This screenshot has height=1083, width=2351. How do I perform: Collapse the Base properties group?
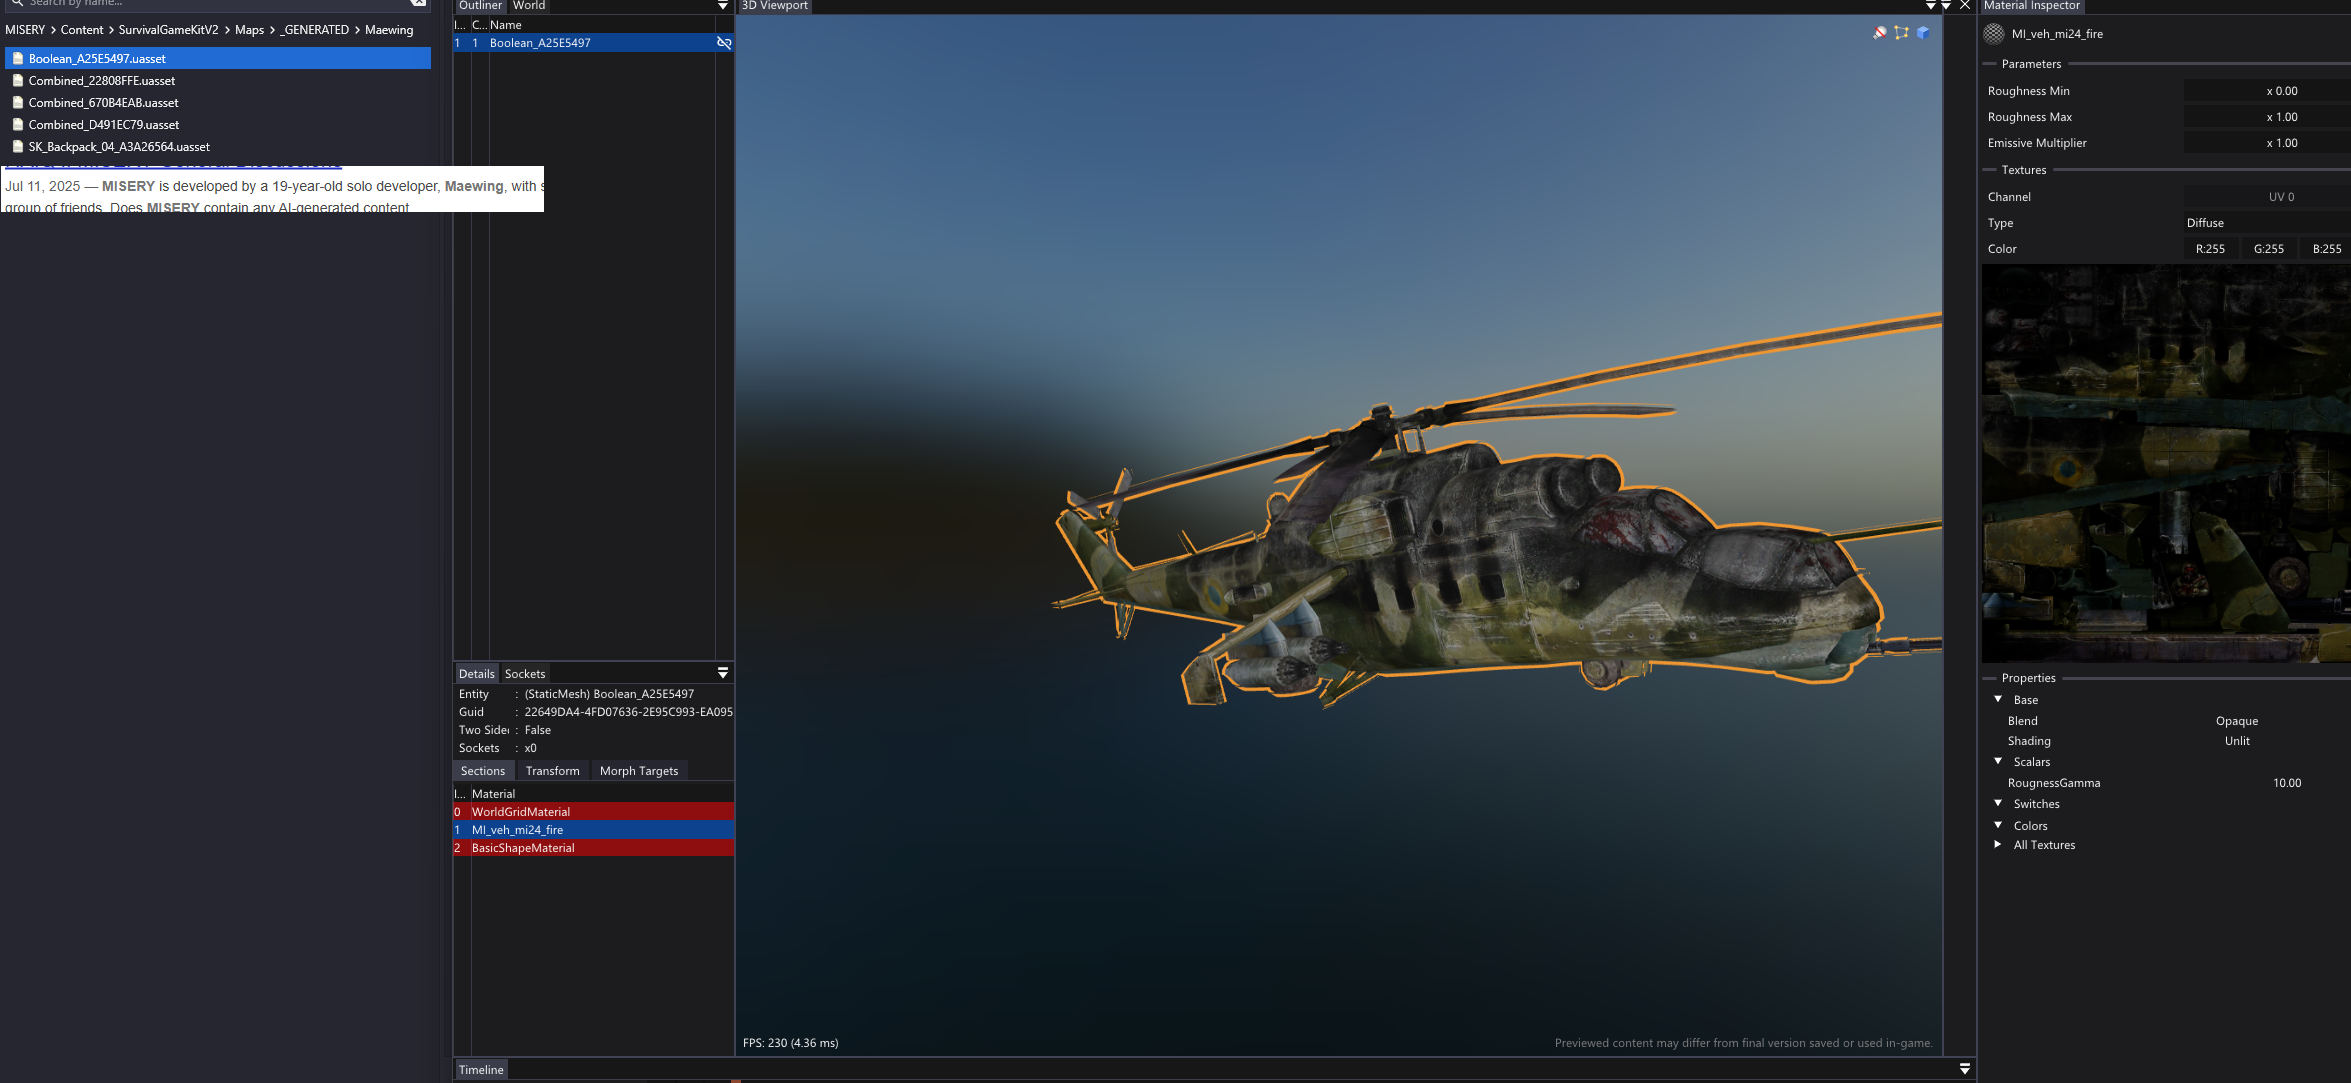coord(1998,700)
